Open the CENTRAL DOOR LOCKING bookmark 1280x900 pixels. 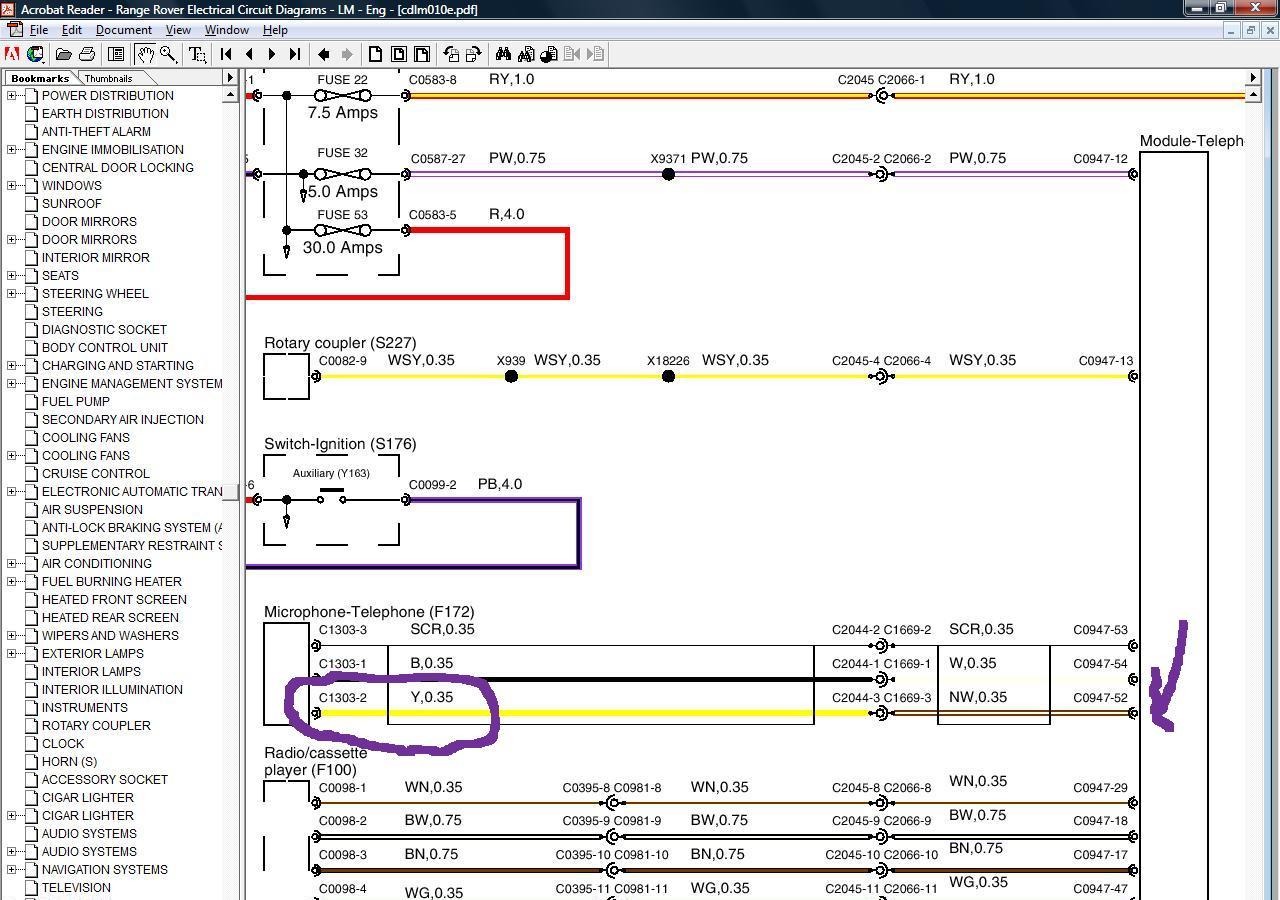(118, 168)
